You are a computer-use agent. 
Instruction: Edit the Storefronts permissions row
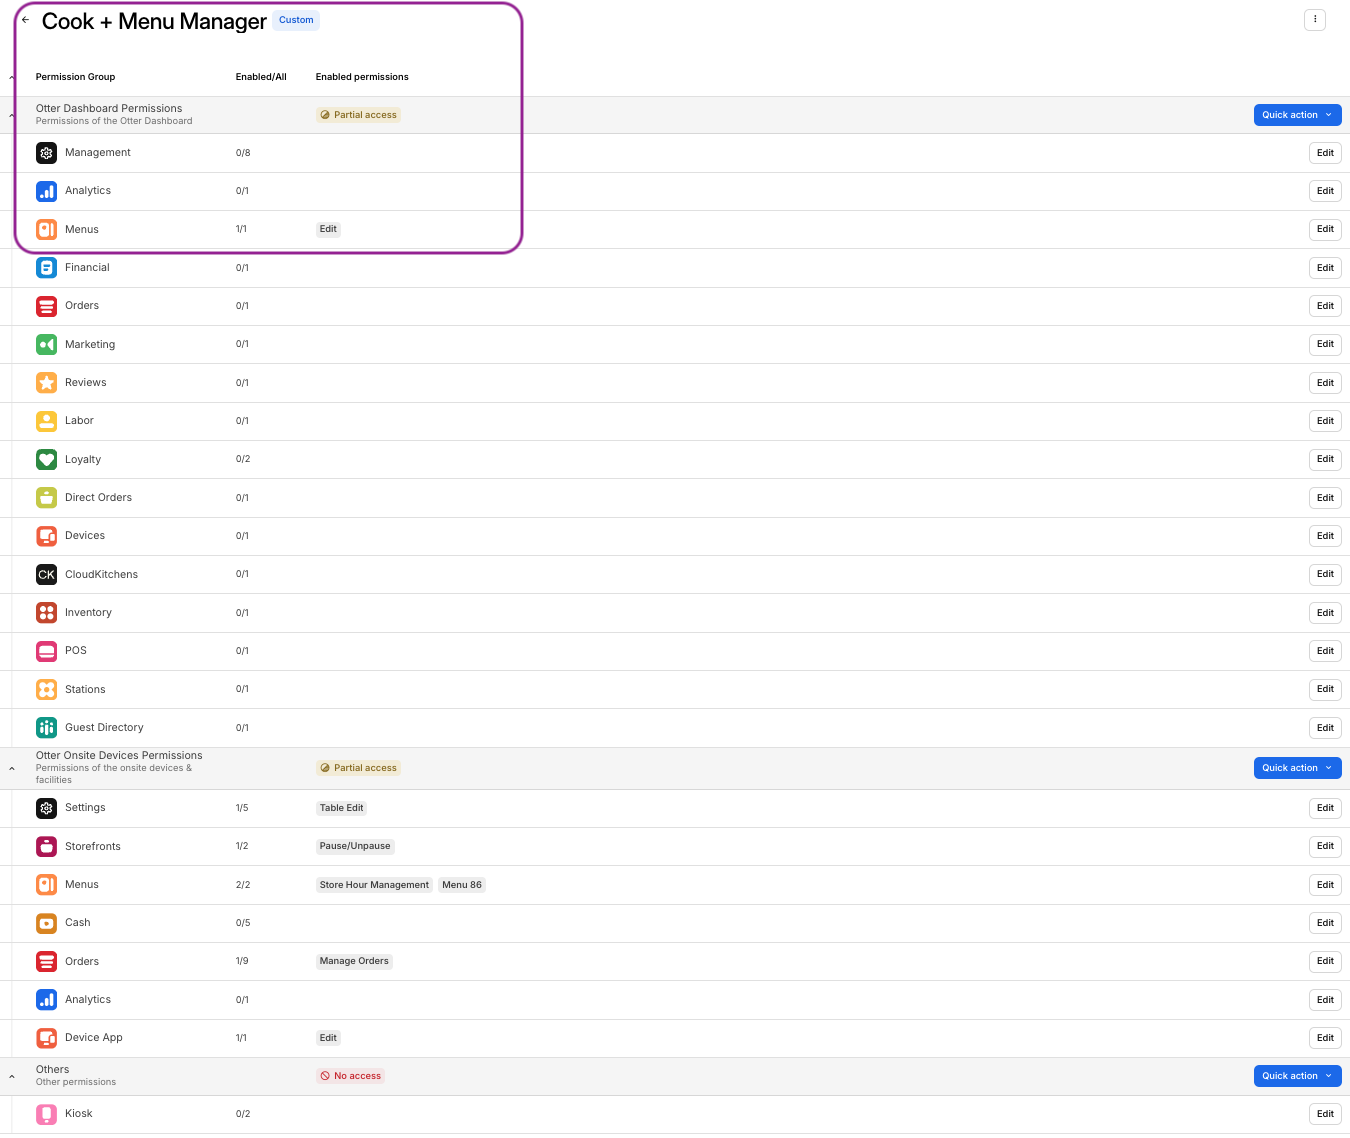coord(1325,846)
